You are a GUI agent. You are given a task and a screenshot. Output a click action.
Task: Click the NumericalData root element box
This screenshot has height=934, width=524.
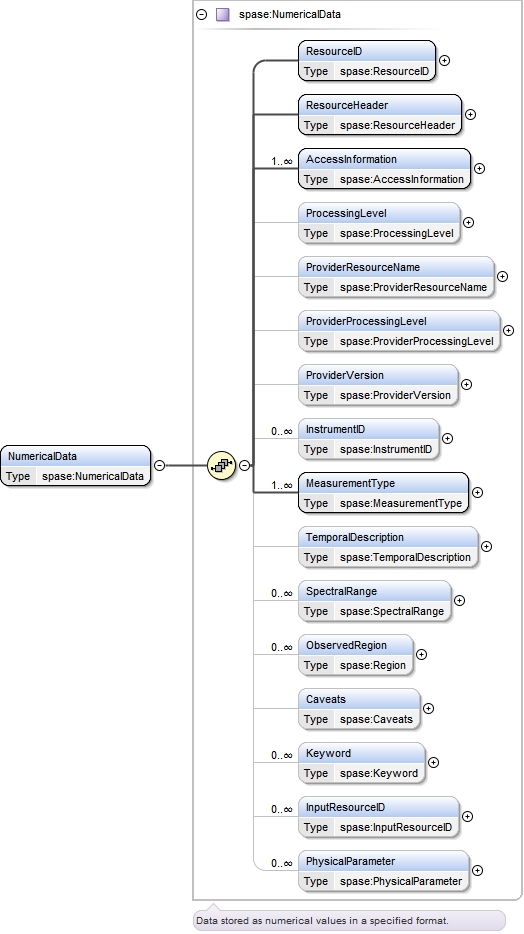(76, 466)
